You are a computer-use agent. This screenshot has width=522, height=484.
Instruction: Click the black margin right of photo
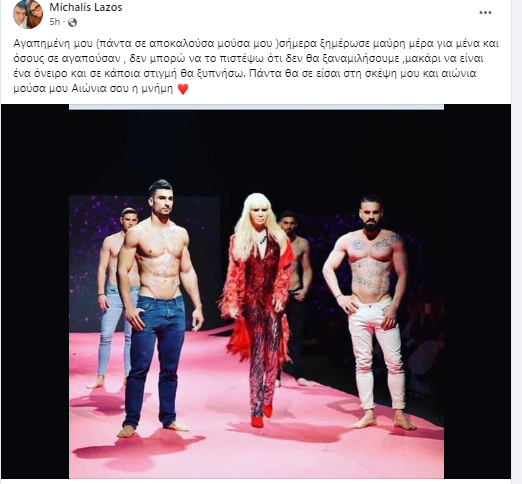pos(477,292)
